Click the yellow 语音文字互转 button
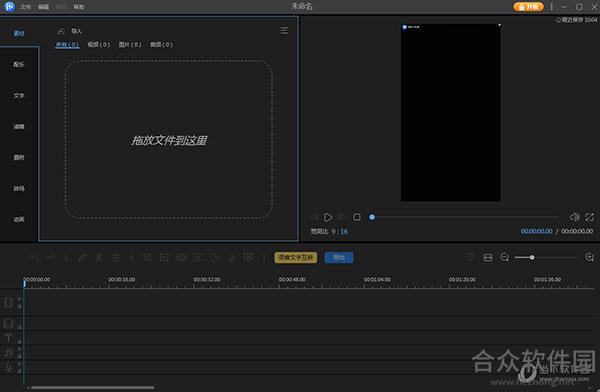This screenshot has width=600, height=392. pyautogui.click(x=296, y=258)
